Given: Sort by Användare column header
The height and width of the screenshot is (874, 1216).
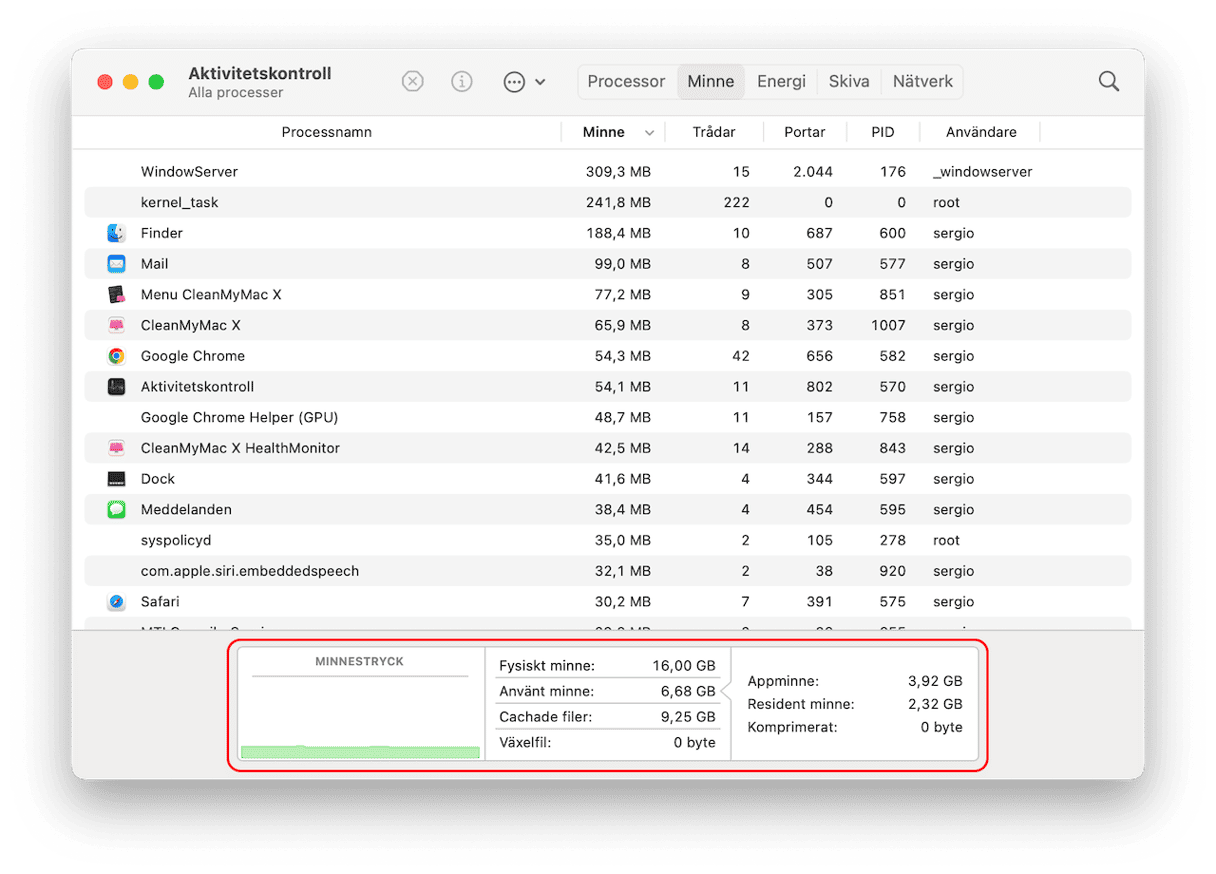Looking at the screenshot, I should [981, 132].
